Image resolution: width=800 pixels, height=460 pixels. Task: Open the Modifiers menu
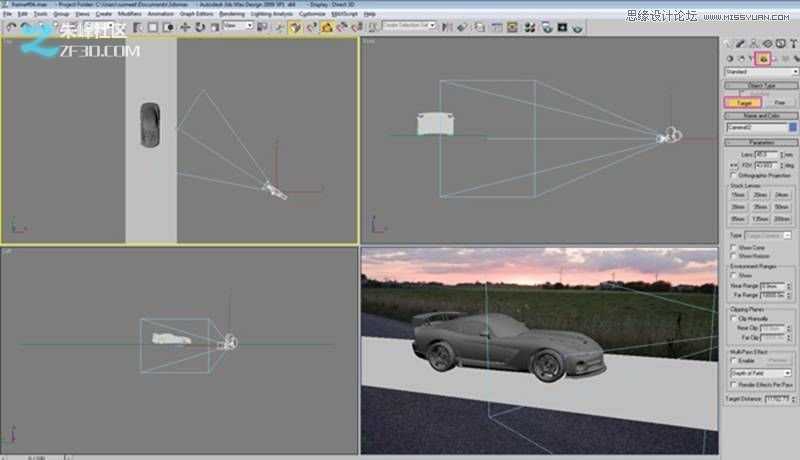pos(130,14)
